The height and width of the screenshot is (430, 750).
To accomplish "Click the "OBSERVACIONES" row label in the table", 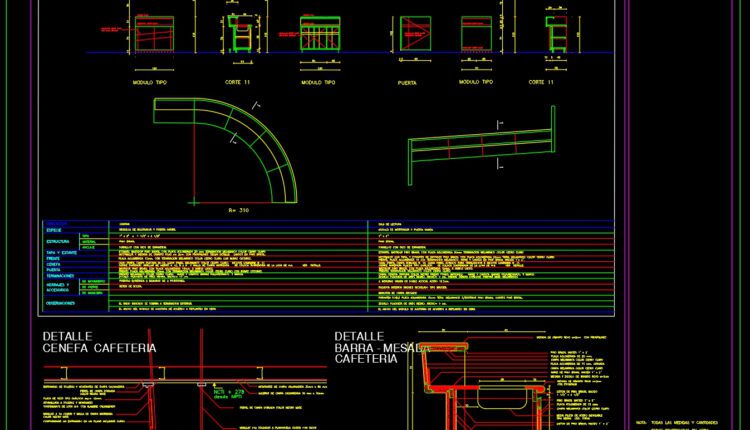I will (x=60, y=303).
